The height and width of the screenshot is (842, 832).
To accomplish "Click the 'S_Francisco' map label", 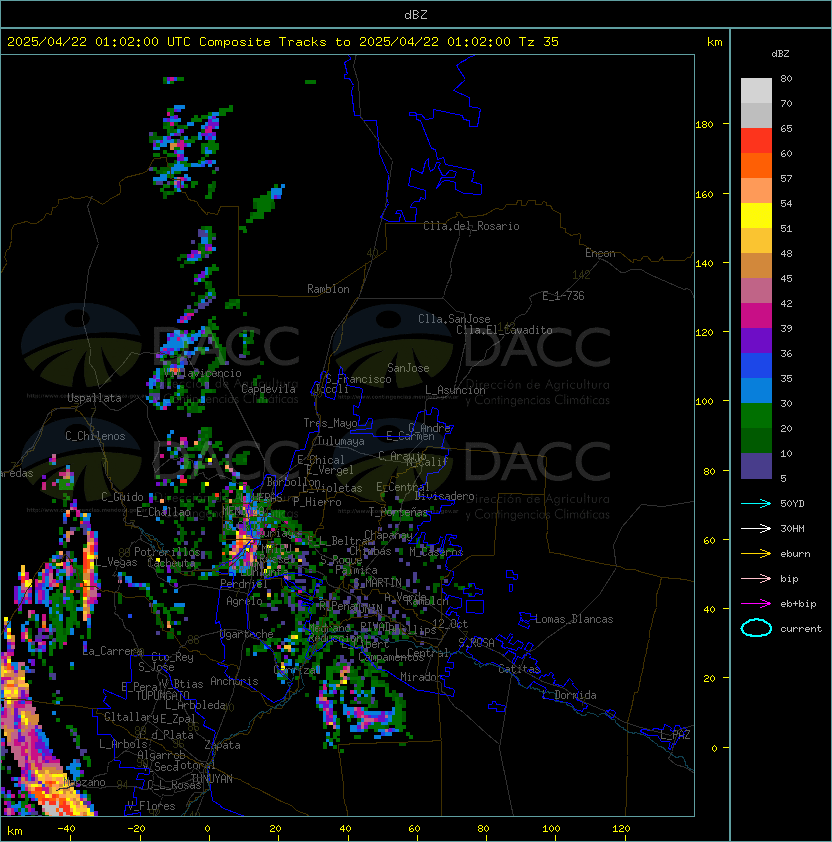I will tap(358, 379).
